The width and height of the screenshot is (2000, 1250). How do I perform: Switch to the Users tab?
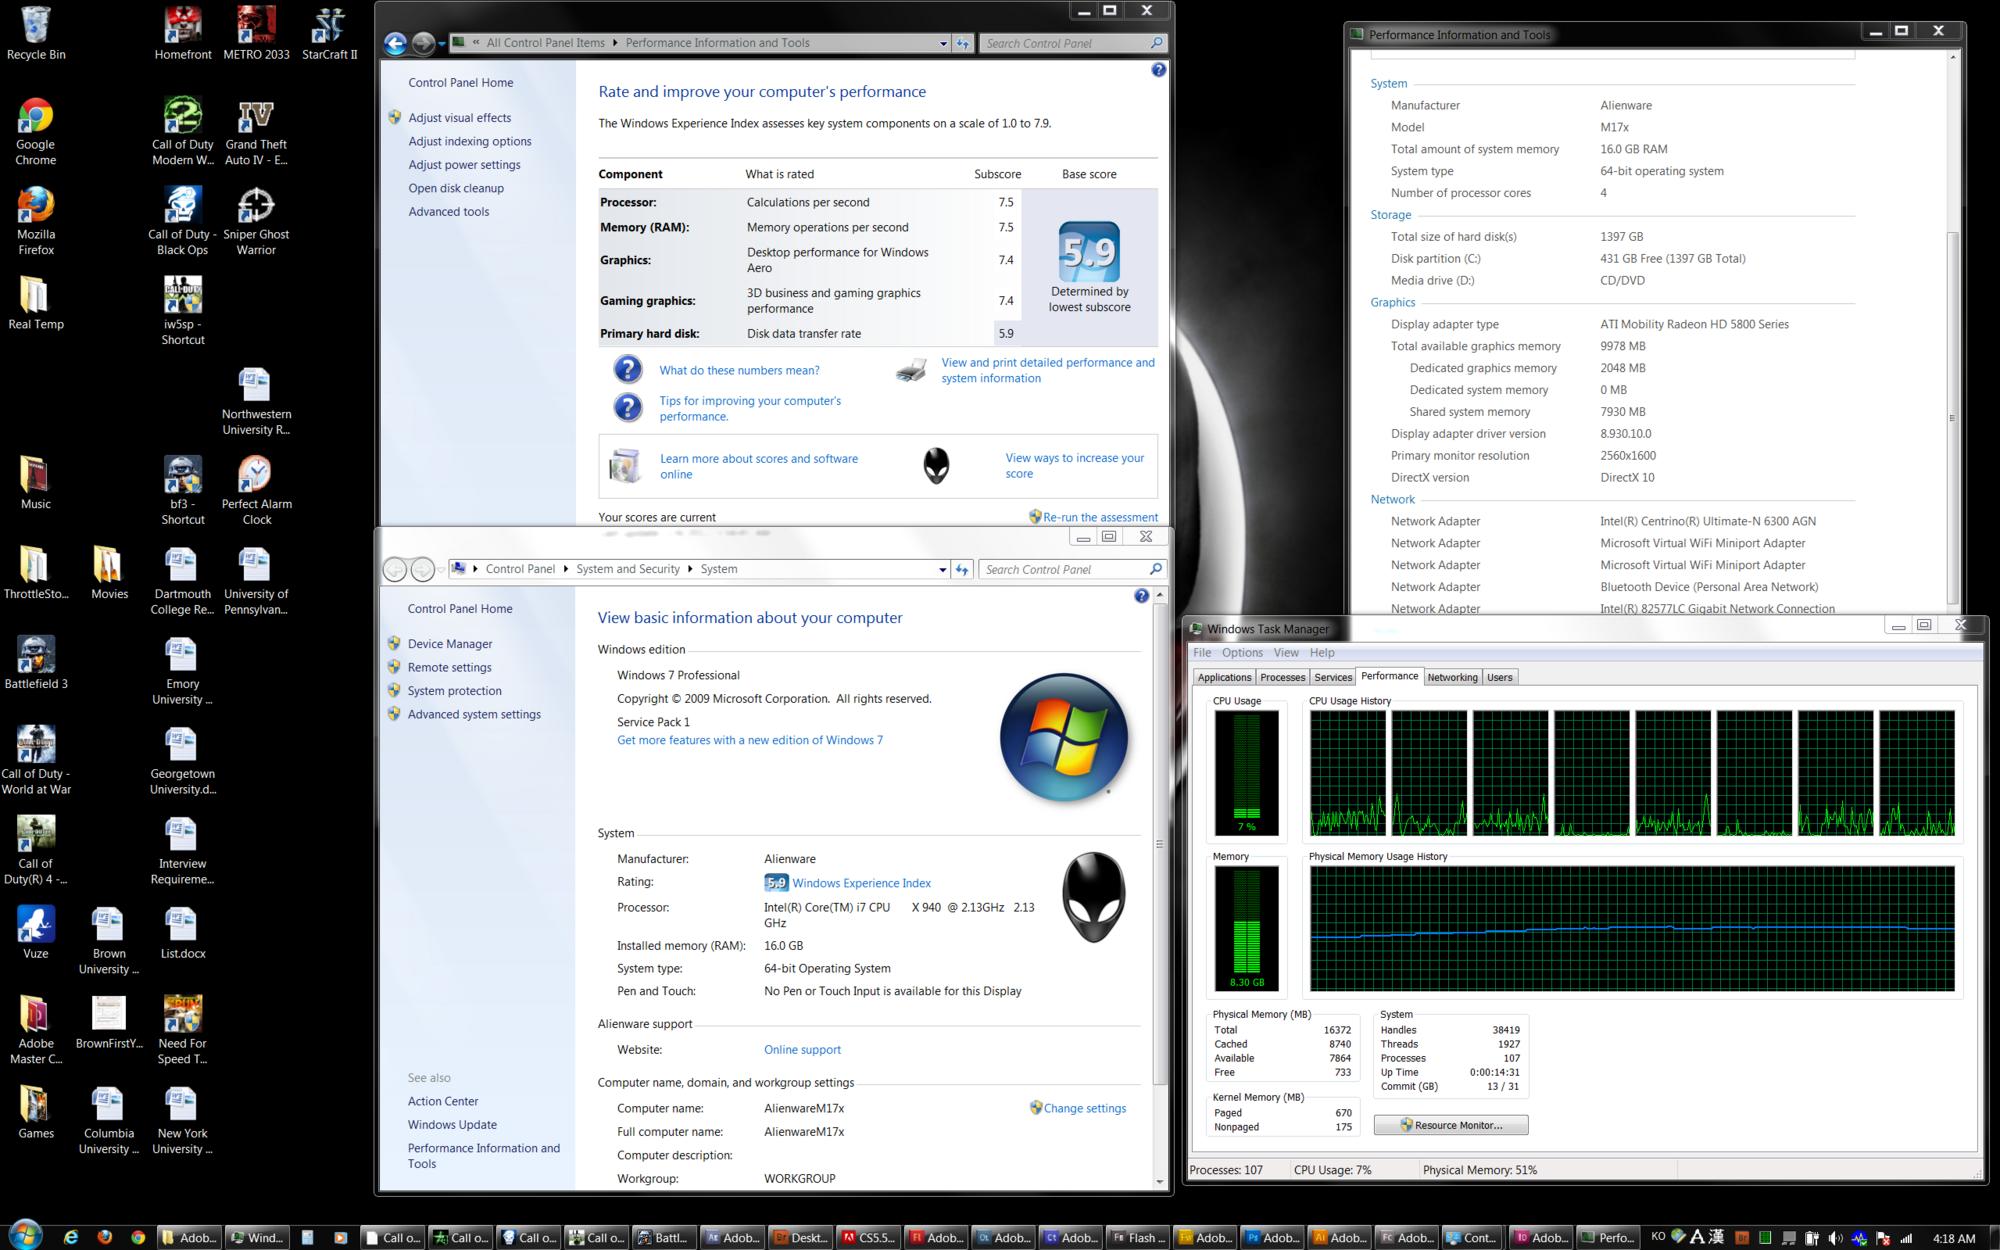pyautogui.click(x=1499, y=677)
